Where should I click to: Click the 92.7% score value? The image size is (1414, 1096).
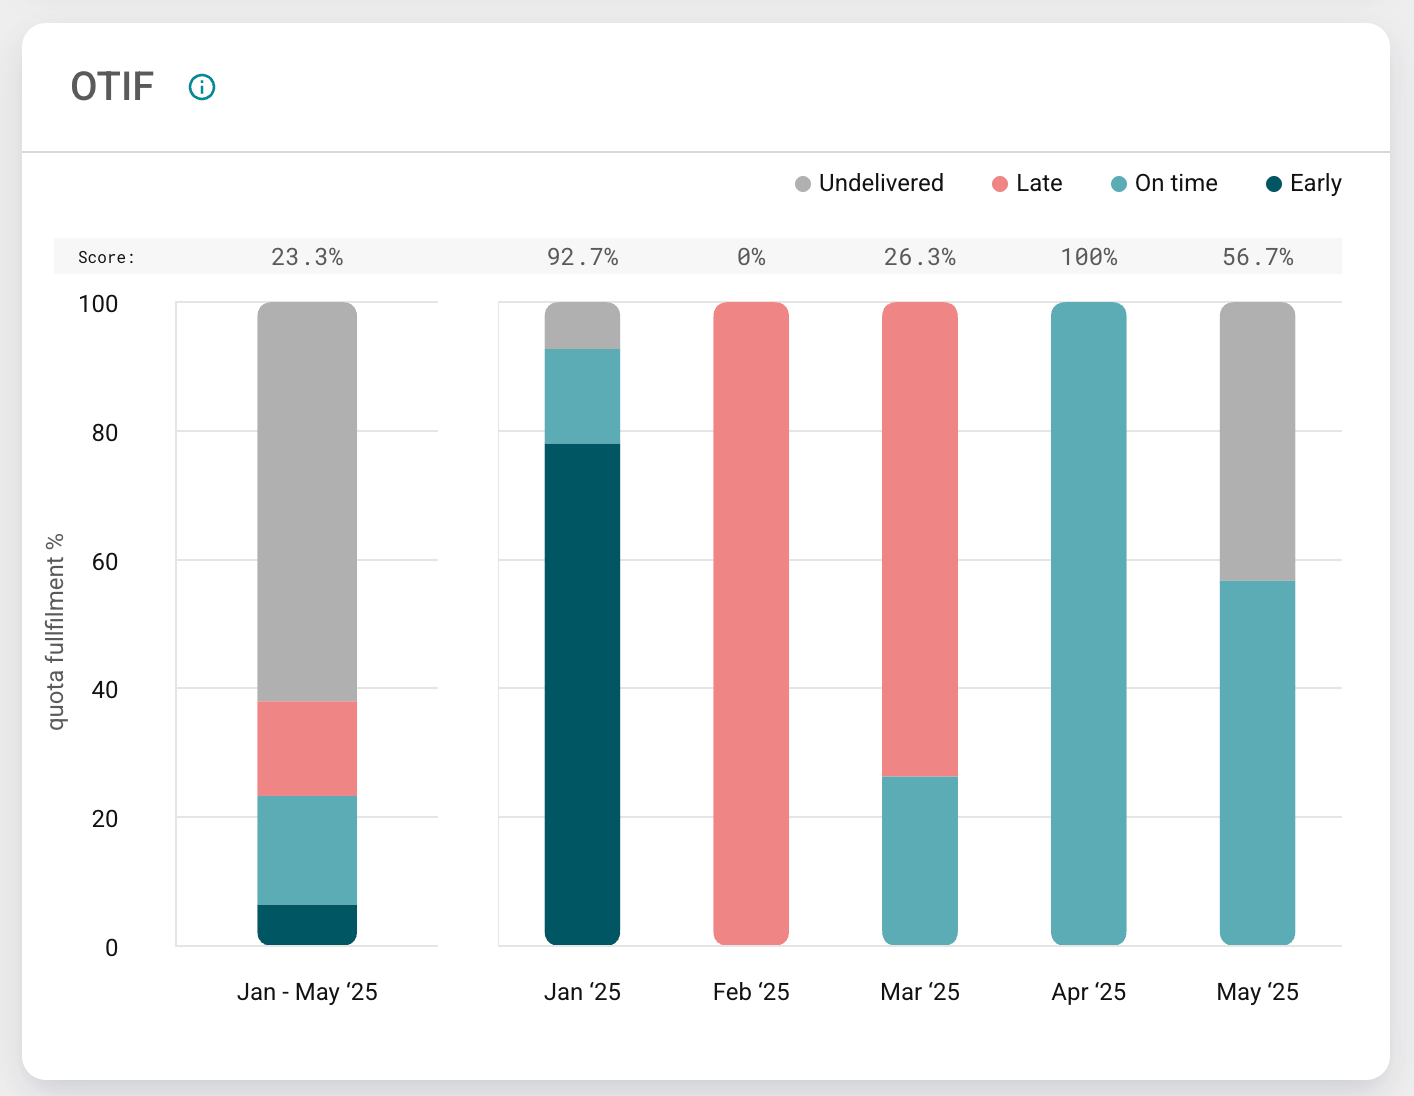[582, 257]
